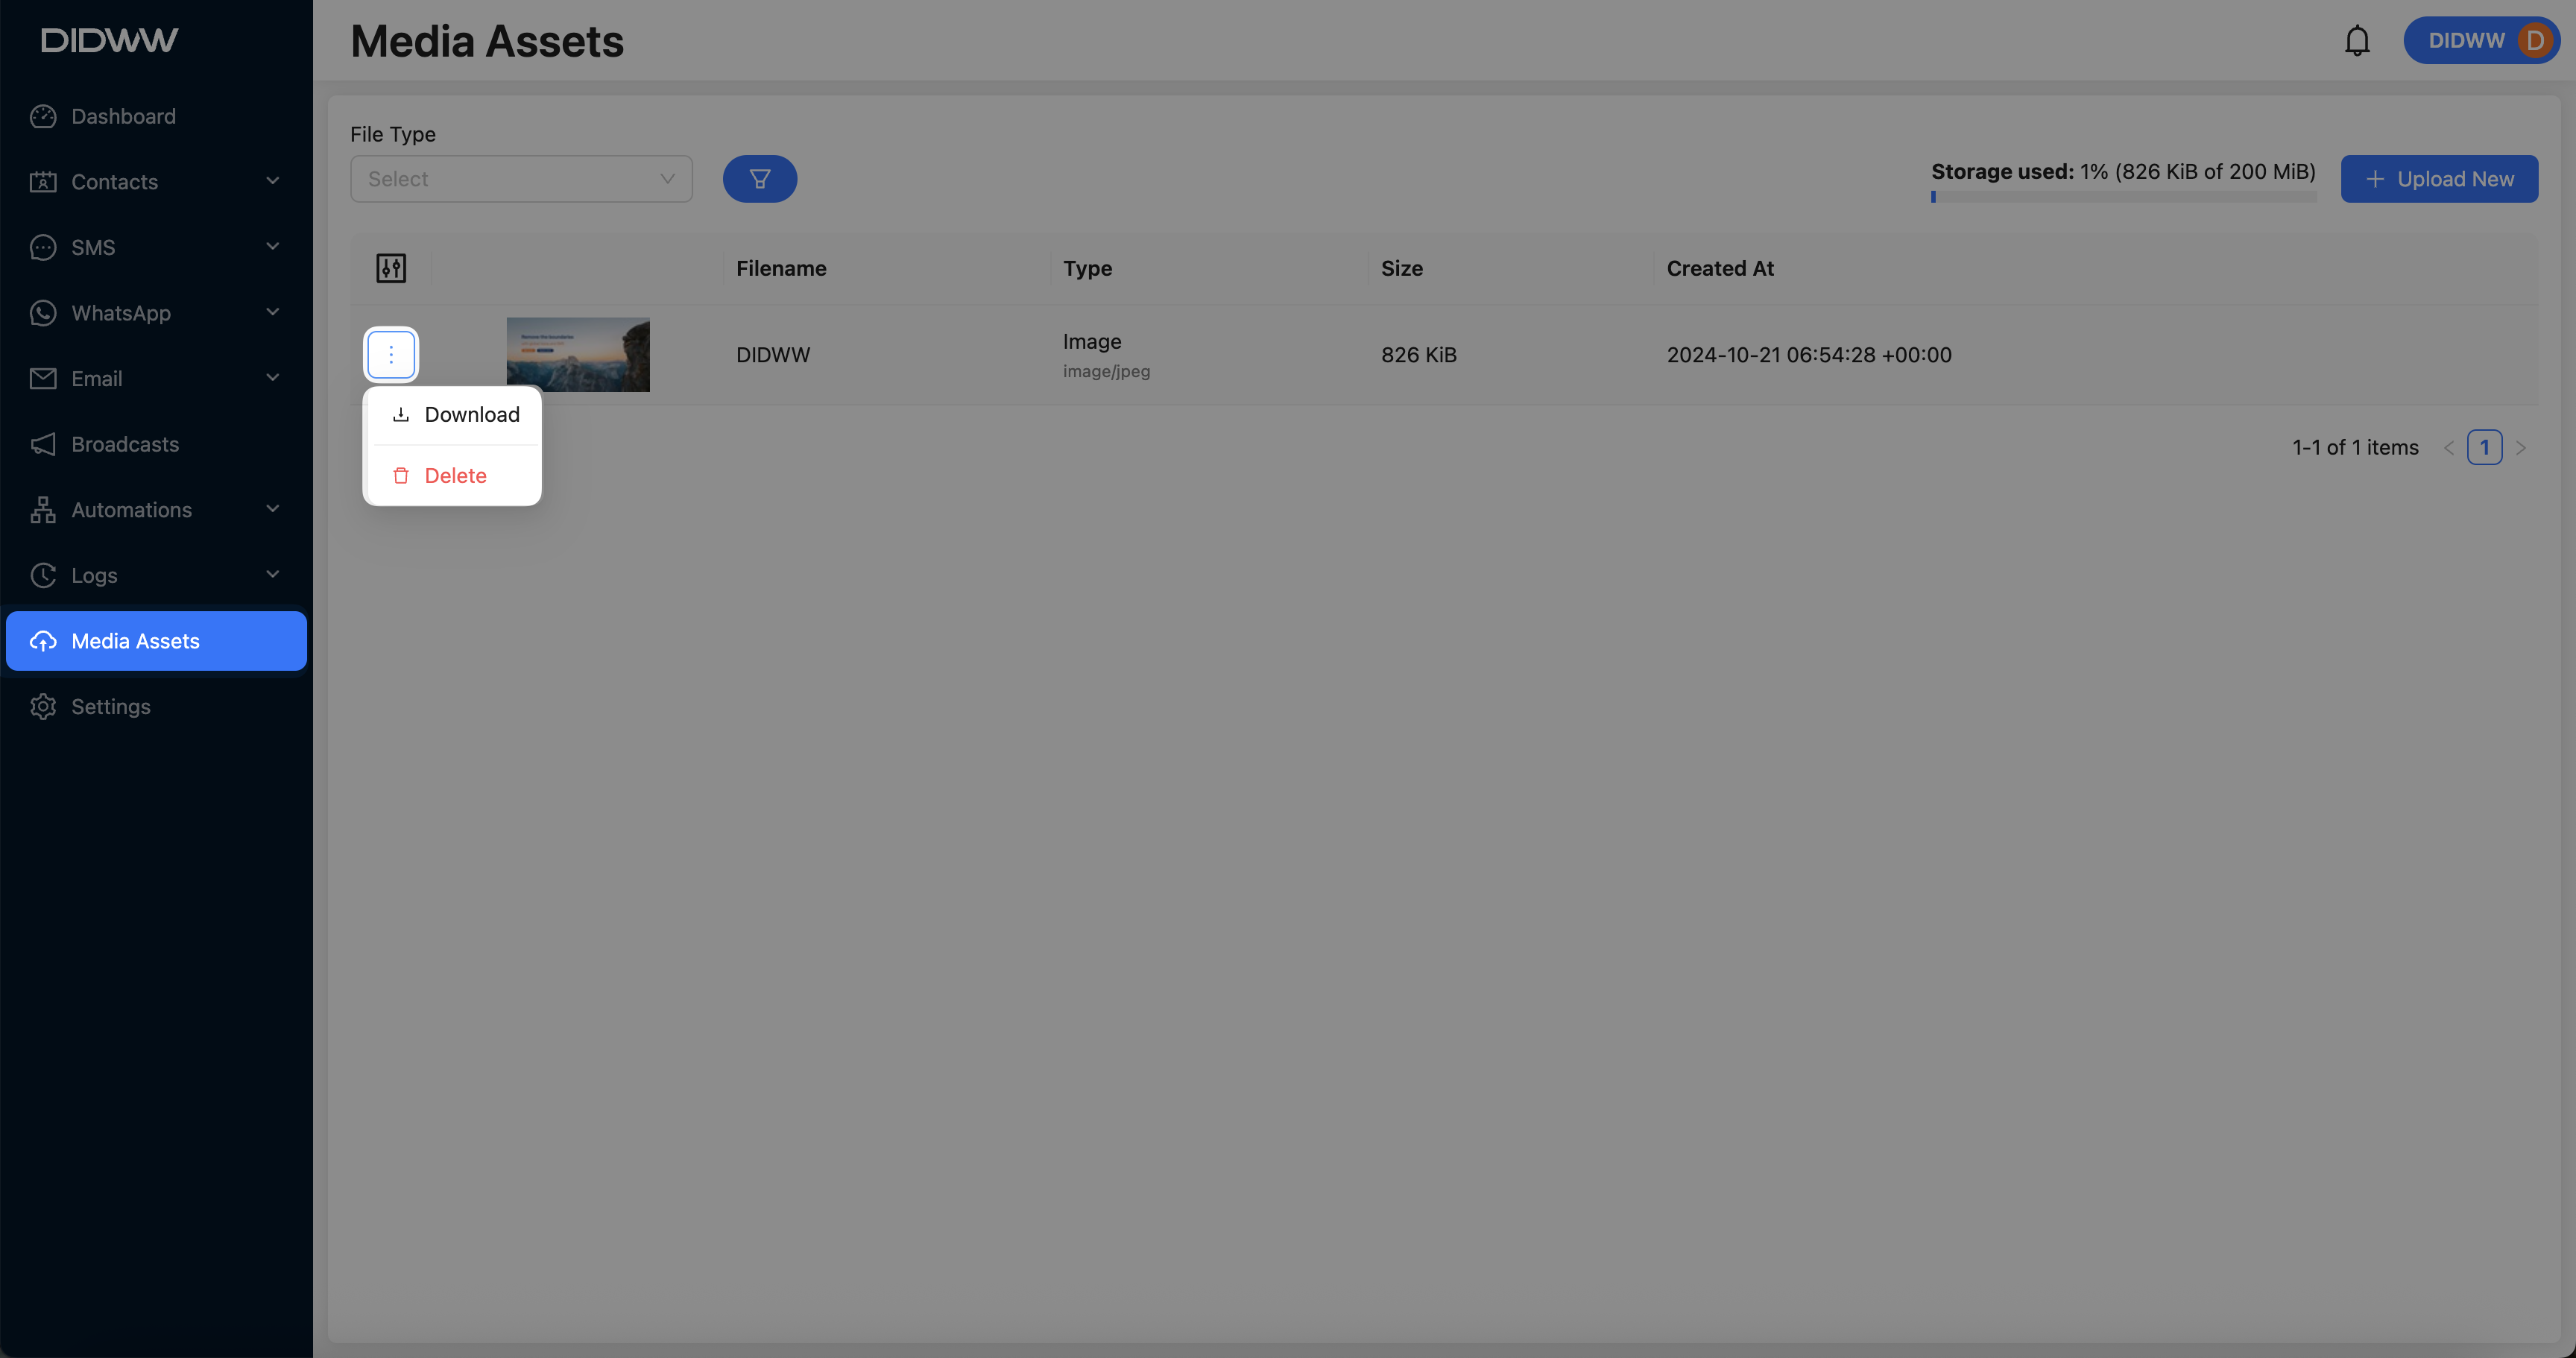
Task: Select the Broadcasts sidebar icon
Action: pos(43,444)
